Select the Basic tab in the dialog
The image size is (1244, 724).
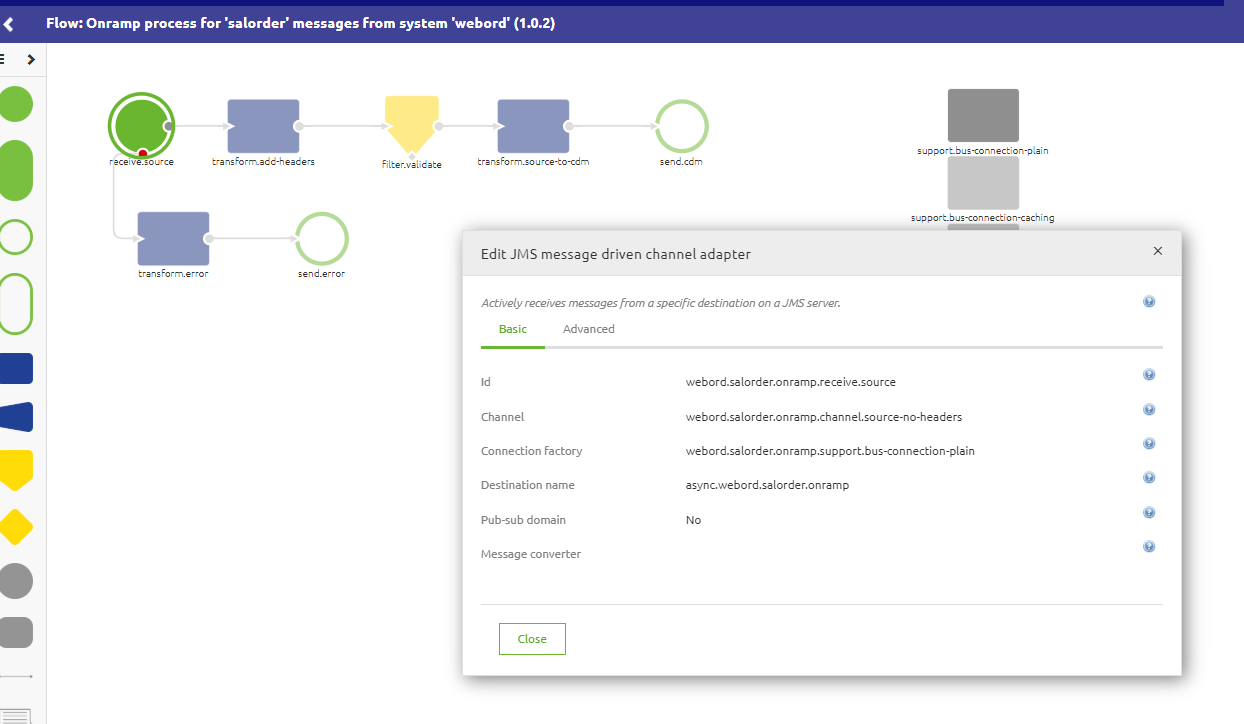(512, 328)
